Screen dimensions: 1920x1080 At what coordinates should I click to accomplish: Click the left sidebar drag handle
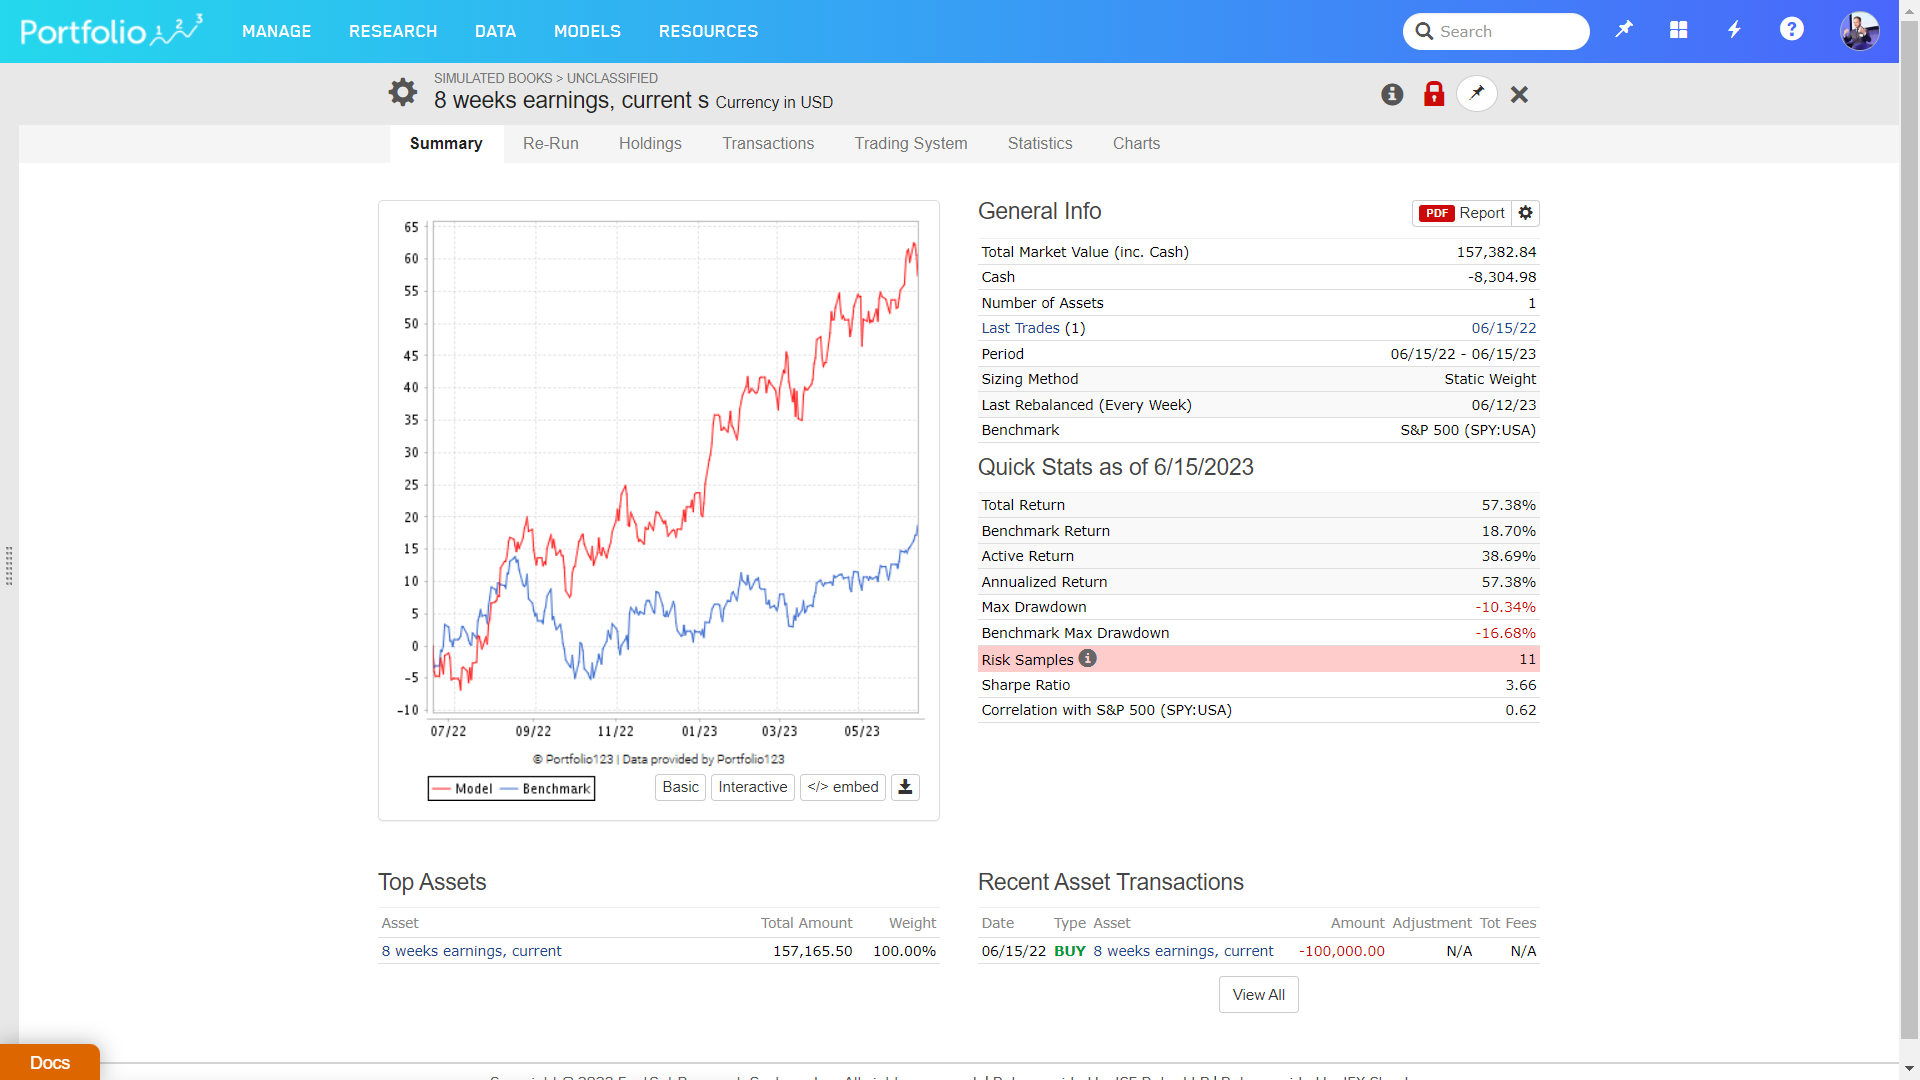[x=9, y=566]
